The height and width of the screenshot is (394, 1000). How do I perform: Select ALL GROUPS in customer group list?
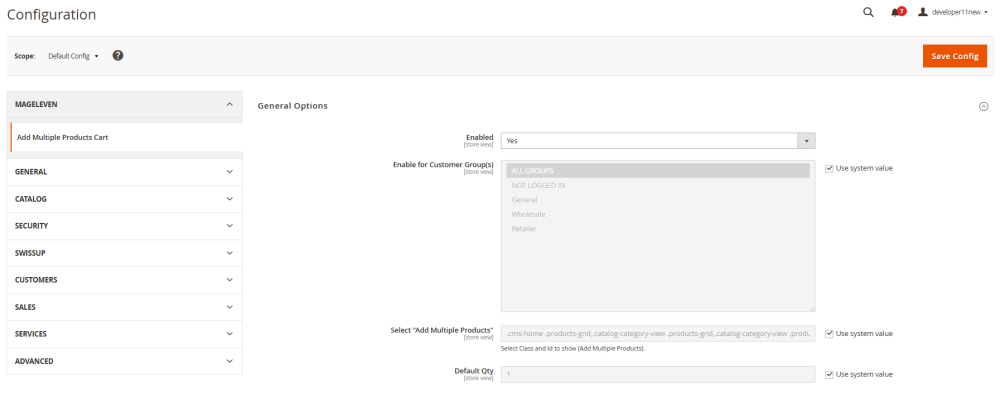tap(658, 171)
